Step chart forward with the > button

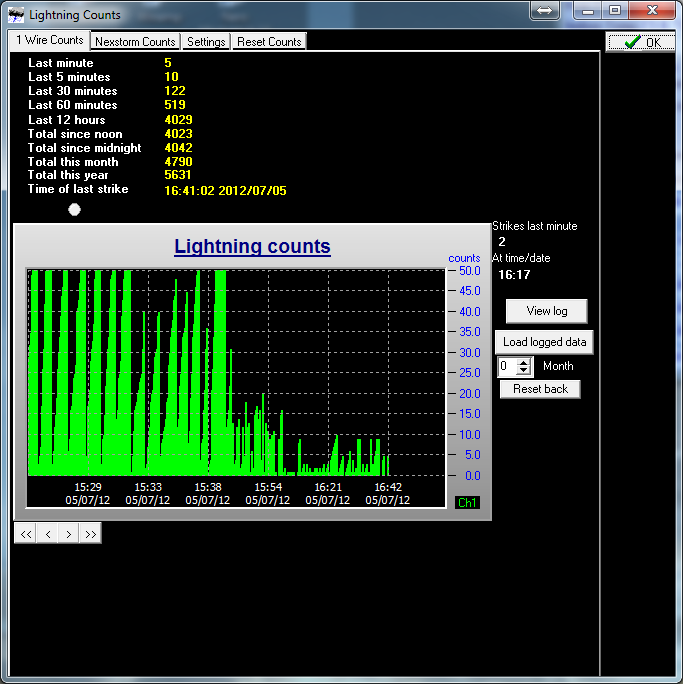coord(69,534)
